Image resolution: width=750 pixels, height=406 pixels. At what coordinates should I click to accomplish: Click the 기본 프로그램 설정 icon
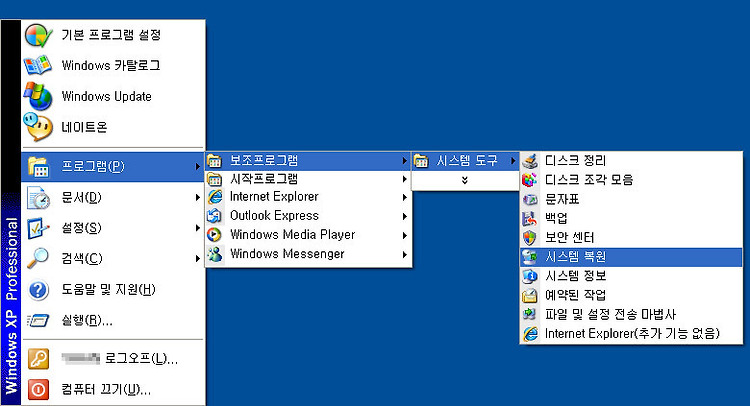coord(38,35)
